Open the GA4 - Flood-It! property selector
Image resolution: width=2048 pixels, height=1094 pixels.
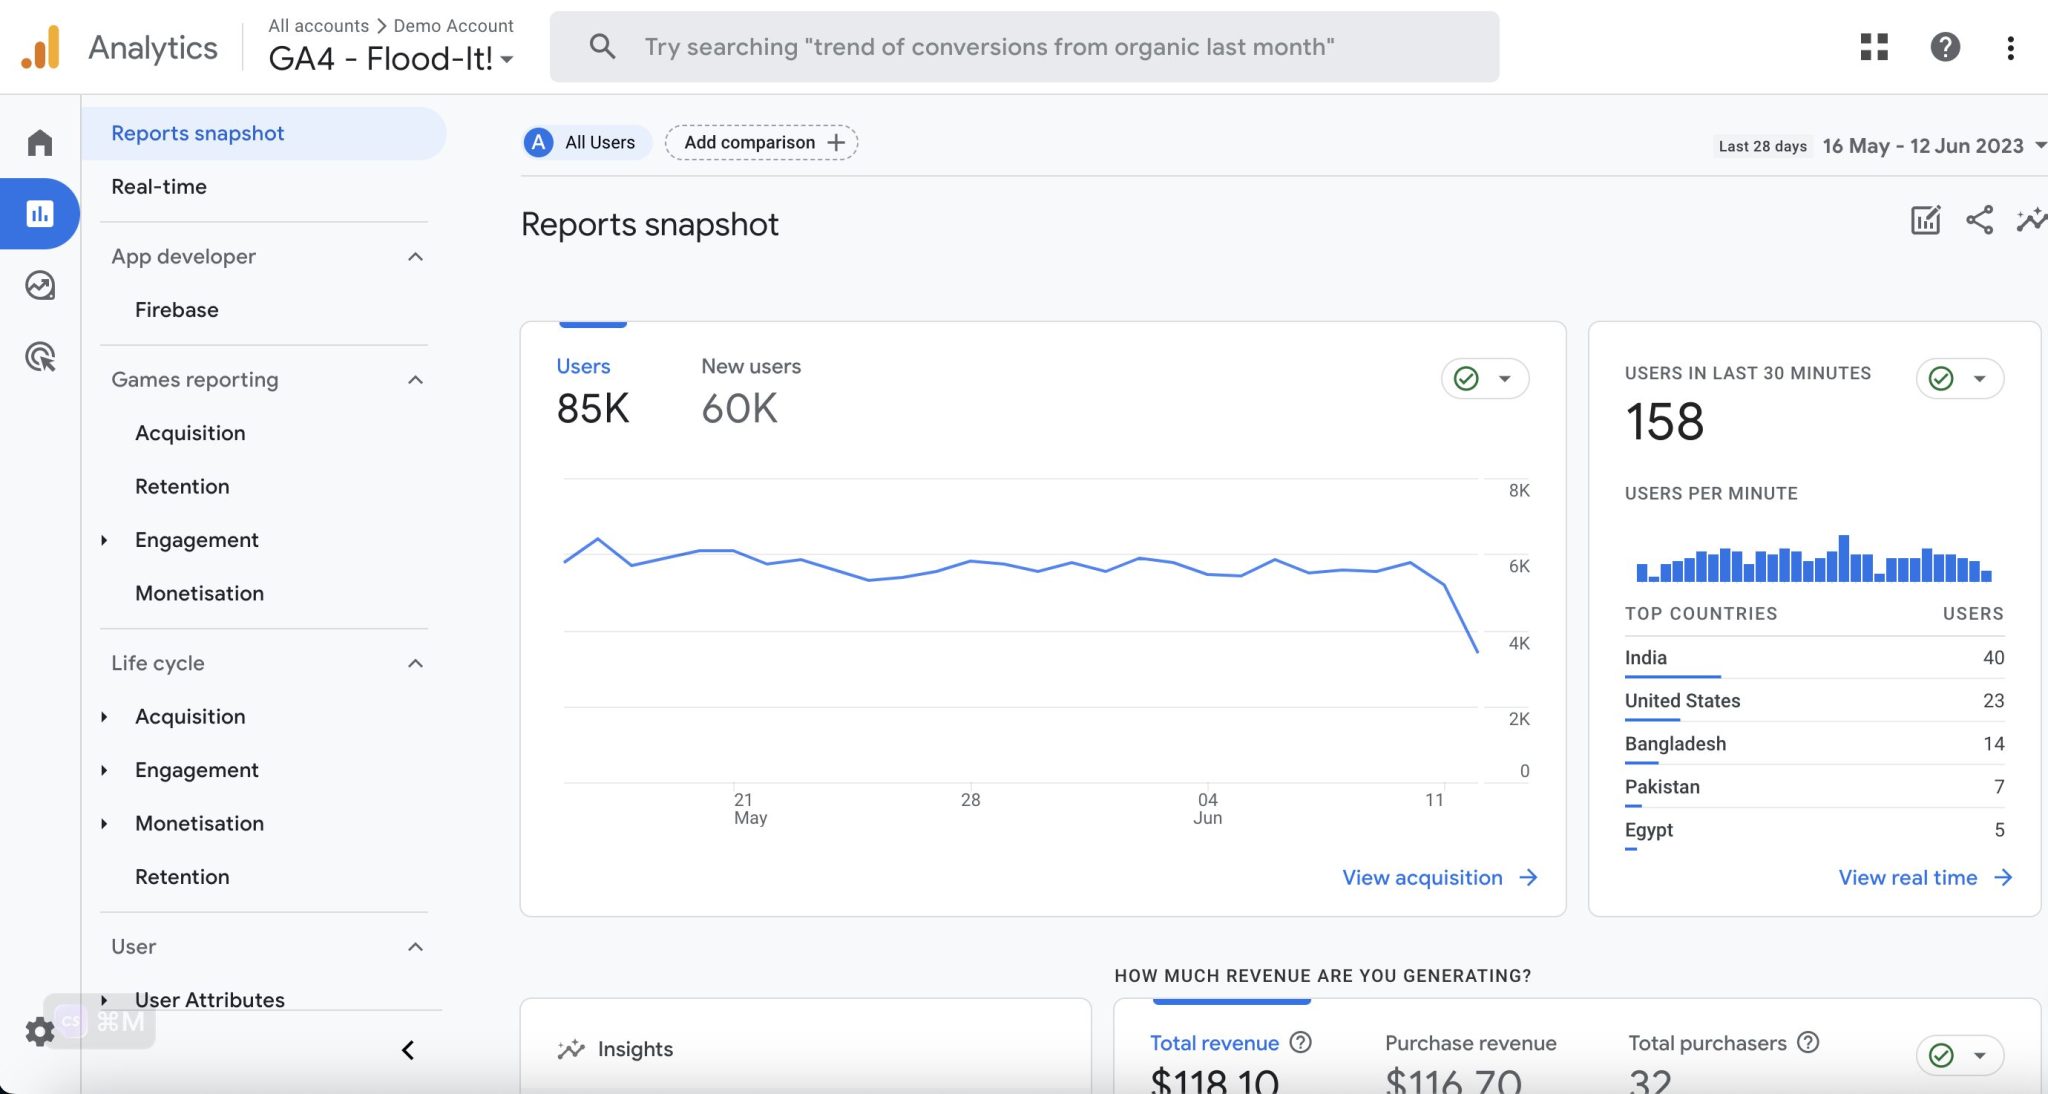(x=391, y=58)
